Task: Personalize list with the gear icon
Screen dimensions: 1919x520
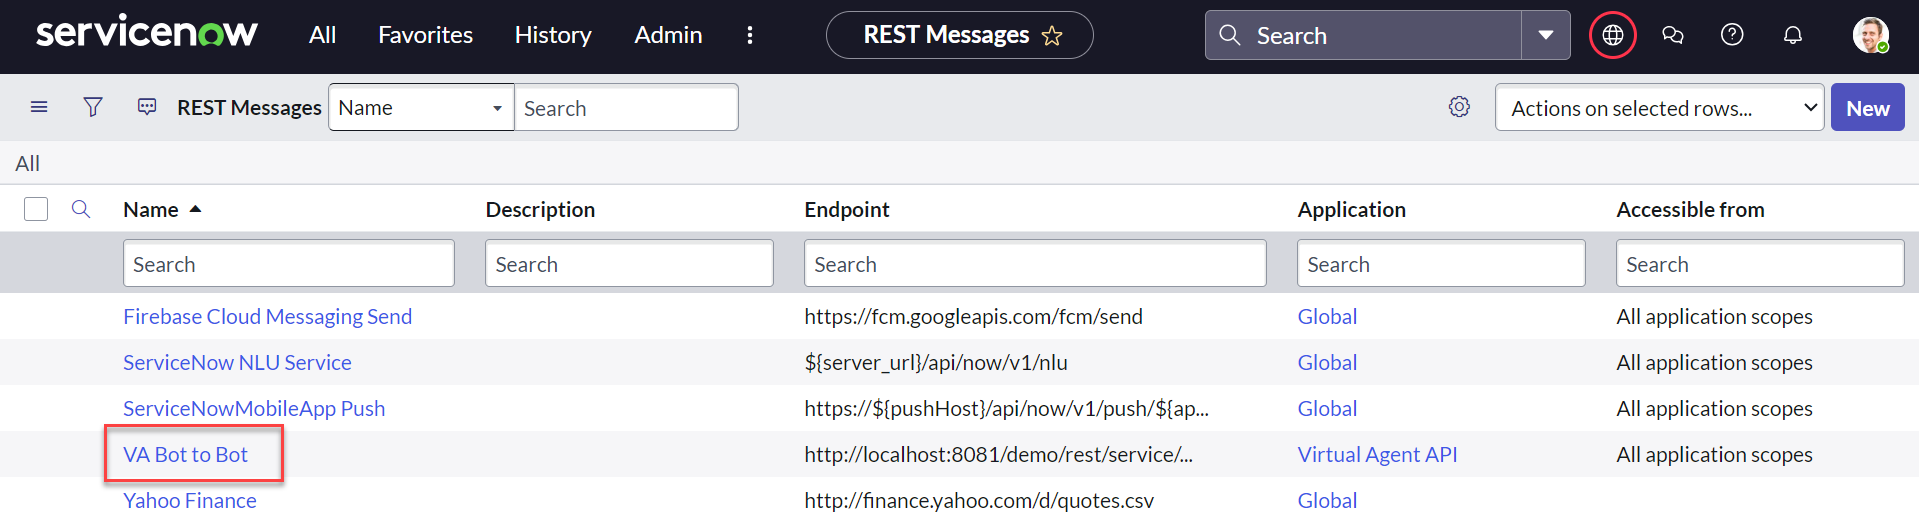Action: coord(1459,107)
